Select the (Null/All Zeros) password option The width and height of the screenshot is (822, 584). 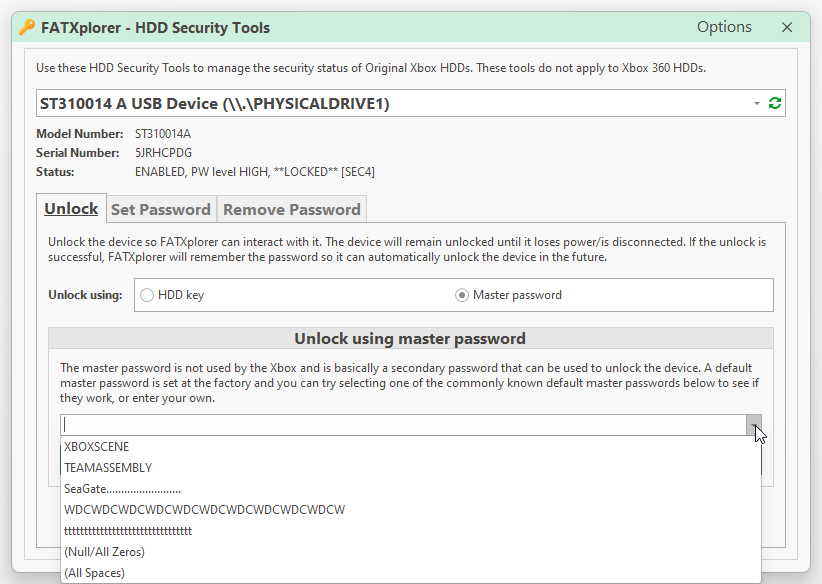pyautogui.click(x=104, y=552)
